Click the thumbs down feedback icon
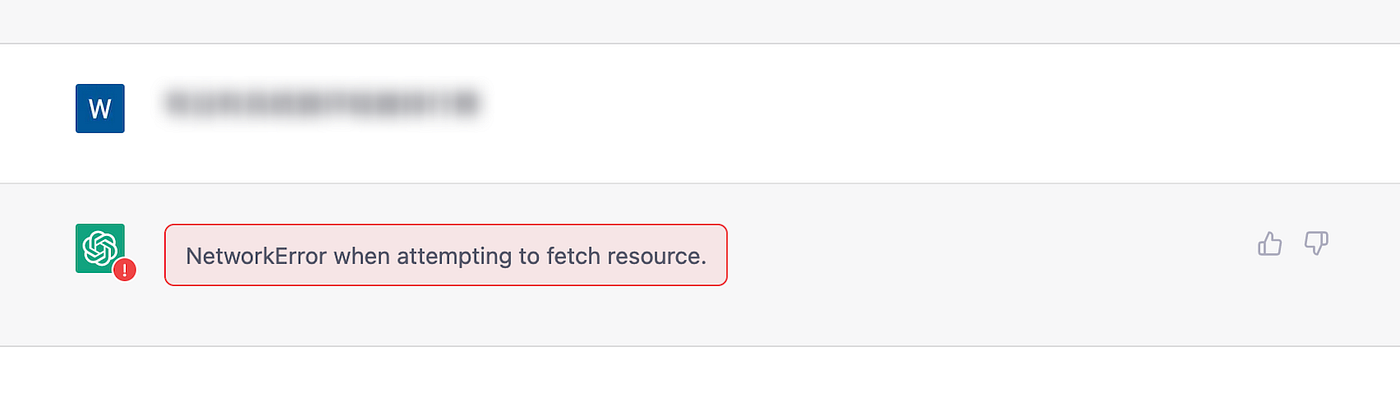The width and height of the screenshot is (1400, 398). (x=1316, y=243)
